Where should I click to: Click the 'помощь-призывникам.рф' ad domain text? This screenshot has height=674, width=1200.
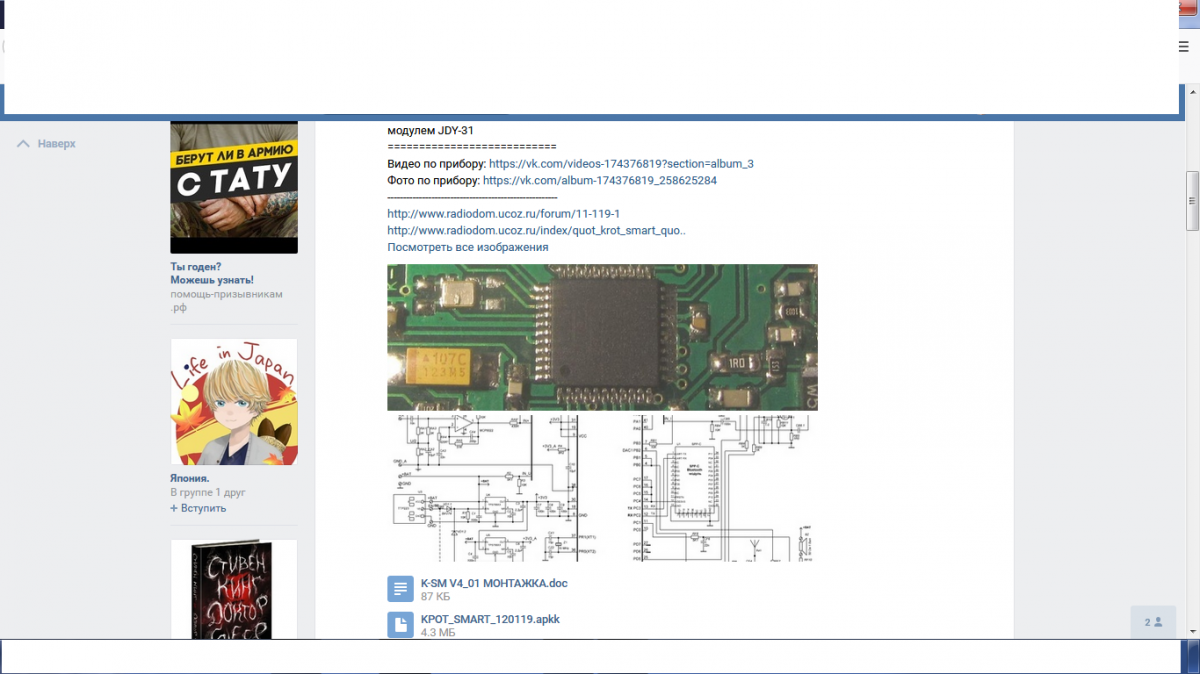[227, 301]
